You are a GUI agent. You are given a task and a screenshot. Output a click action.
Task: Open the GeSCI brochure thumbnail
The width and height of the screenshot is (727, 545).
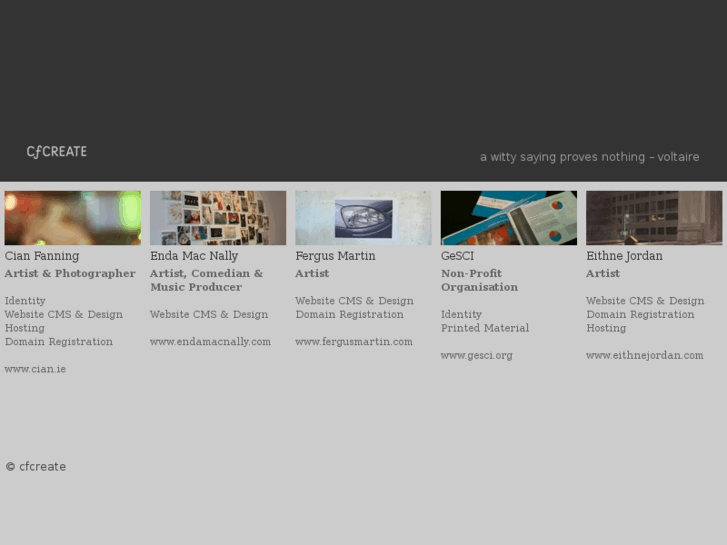pyautogui.click(x=508, y=218)
